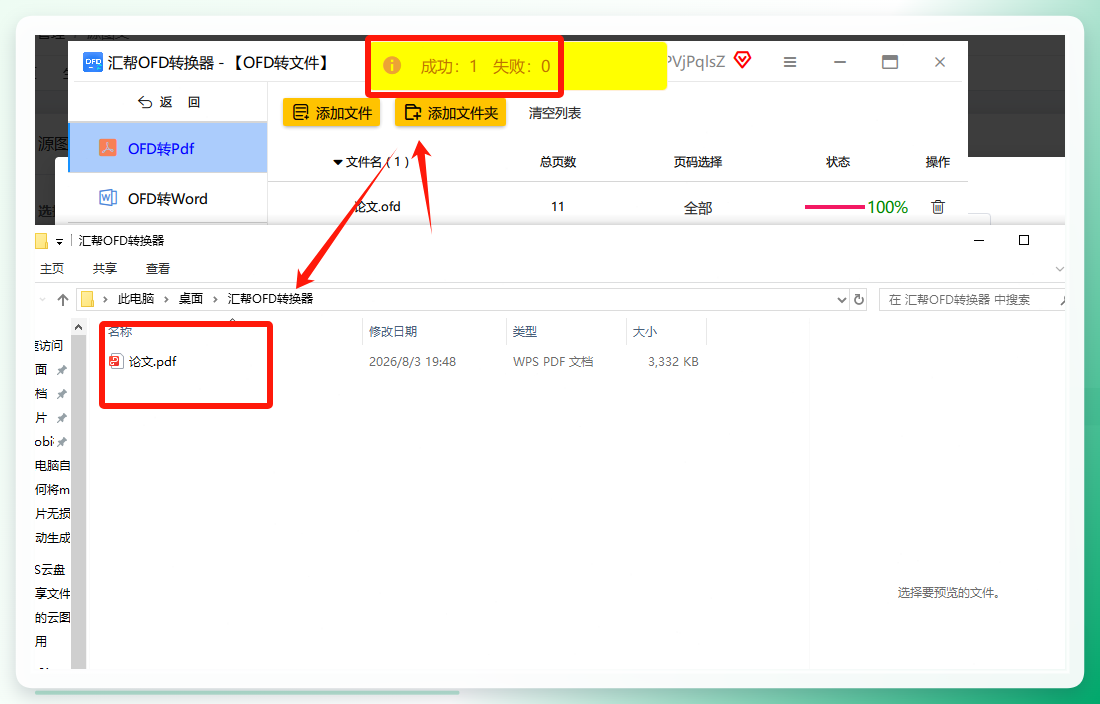The image size is (1100, 704).
Task: Sort list by 文件名 column header
Action: [x=371, y=162]
